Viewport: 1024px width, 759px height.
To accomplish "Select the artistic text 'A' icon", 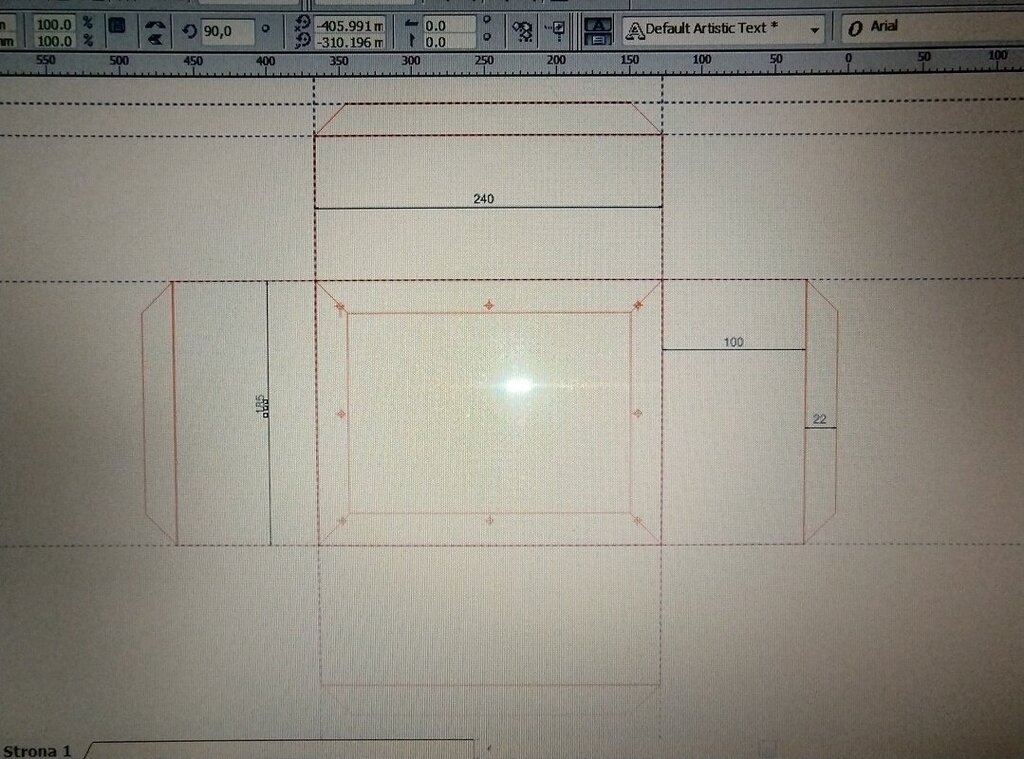I will [x=597, y=23].
